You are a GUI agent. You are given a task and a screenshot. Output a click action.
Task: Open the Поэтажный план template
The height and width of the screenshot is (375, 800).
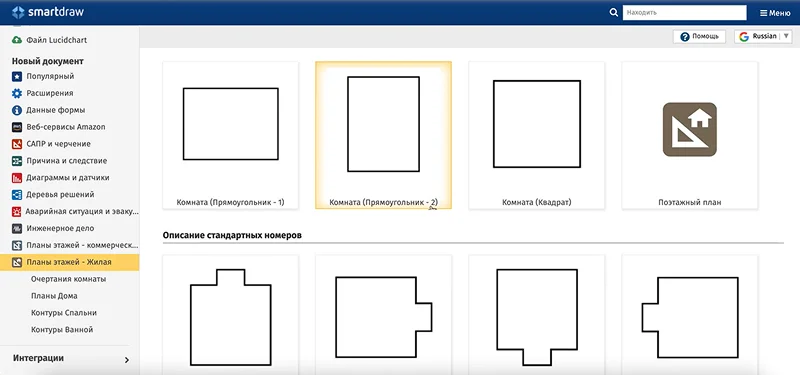(x=690, y=135)
